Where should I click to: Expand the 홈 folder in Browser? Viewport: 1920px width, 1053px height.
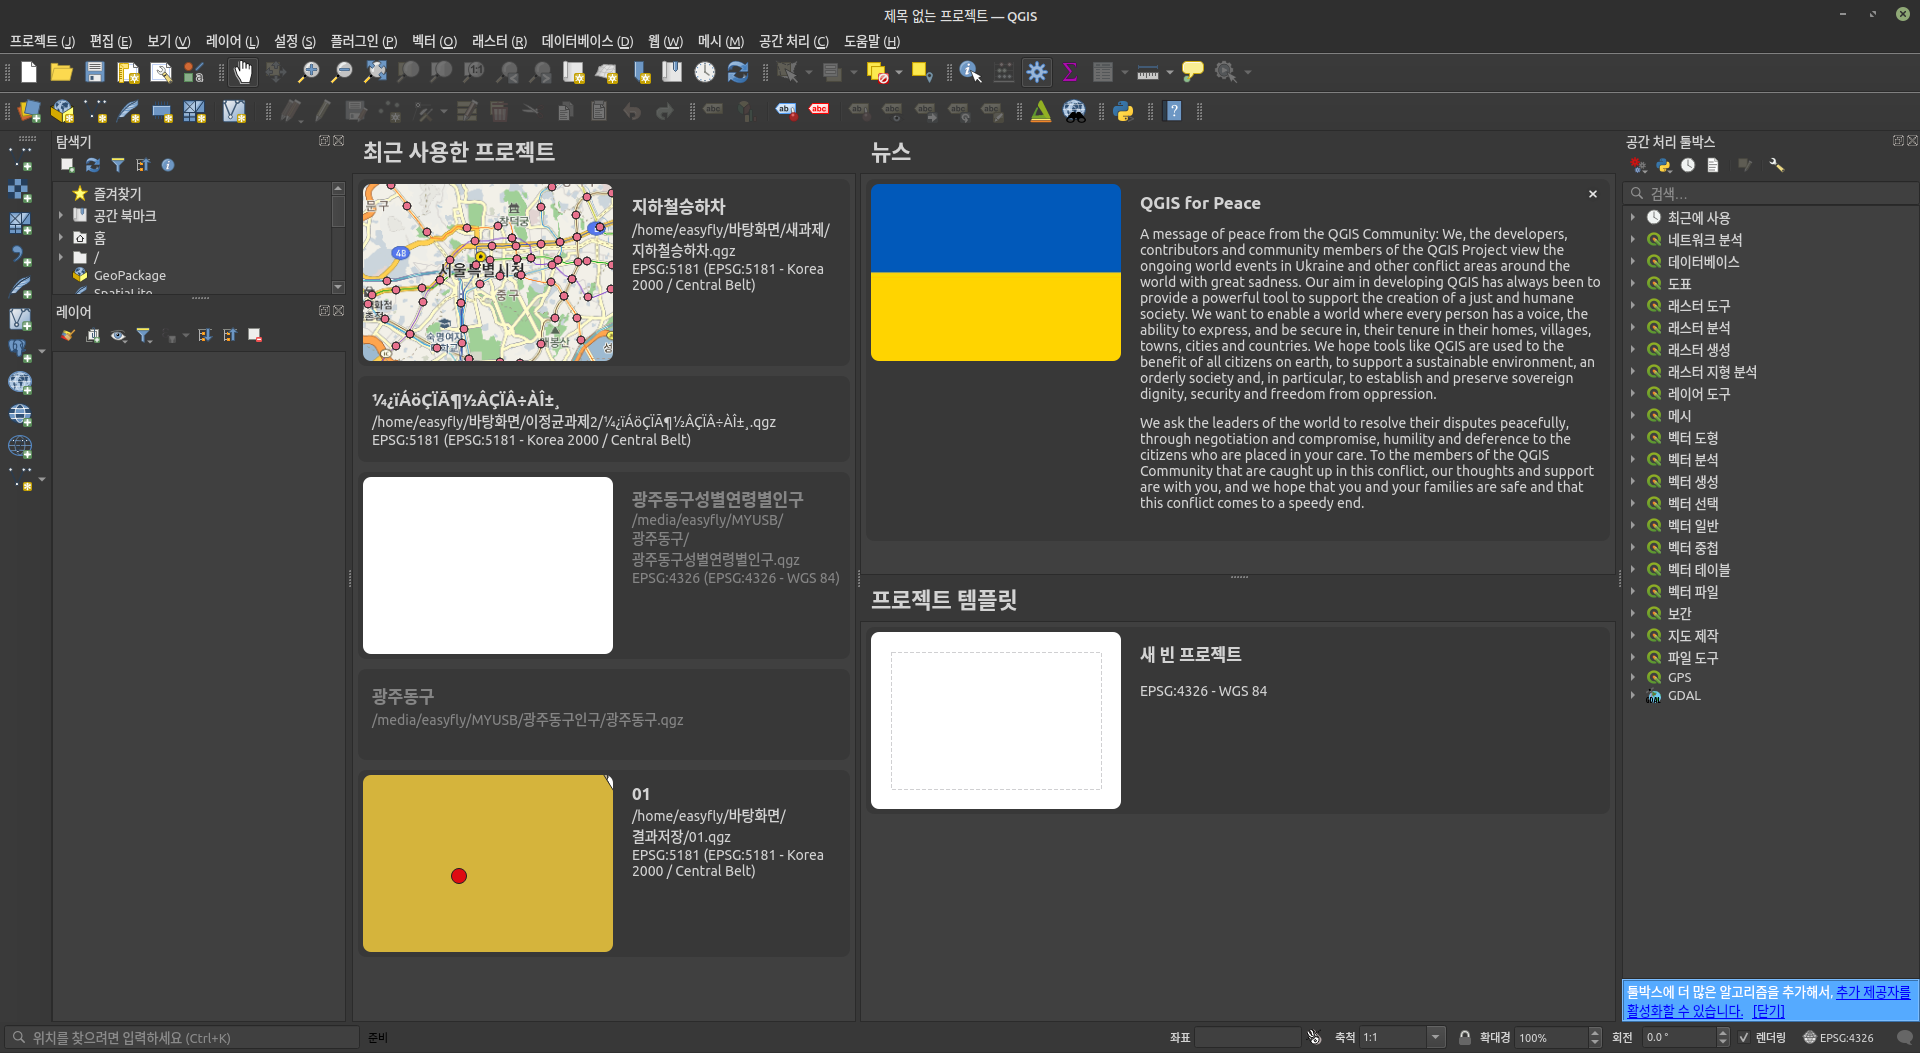point(61,237)
